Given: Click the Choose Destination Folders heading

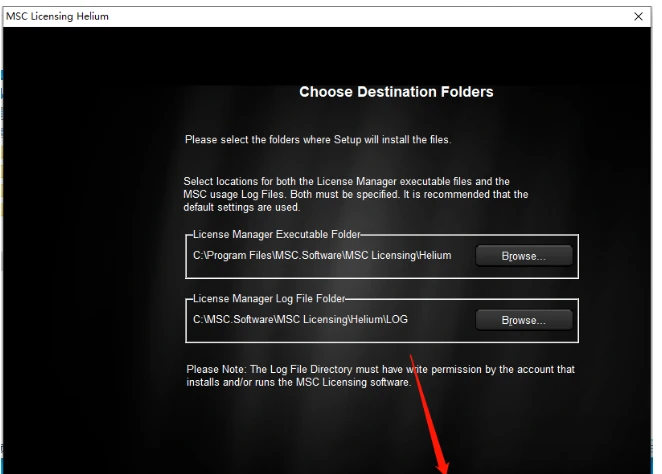Looking at the screenshot, I should [x=396, y=92].
